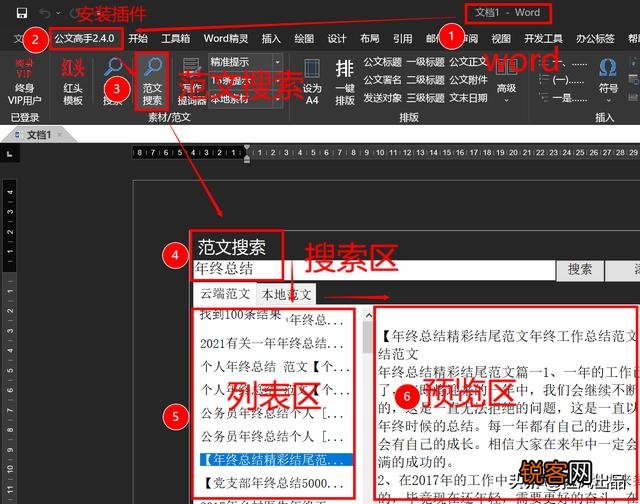The width and height of the screenshot is (640, 504).
Task: Insert the 一是...... numbering format
Action: click(x=563, y=98)
